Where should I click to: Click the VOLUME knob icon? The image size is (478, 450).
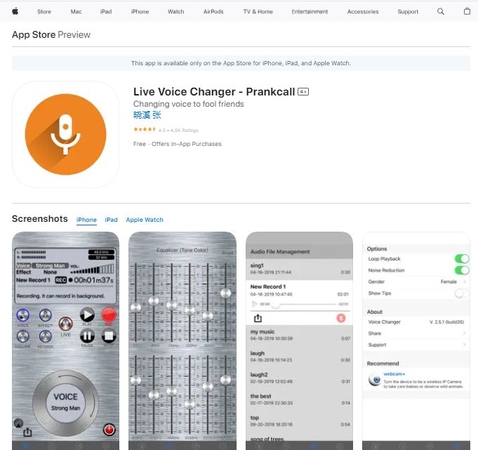pos(23,336)
